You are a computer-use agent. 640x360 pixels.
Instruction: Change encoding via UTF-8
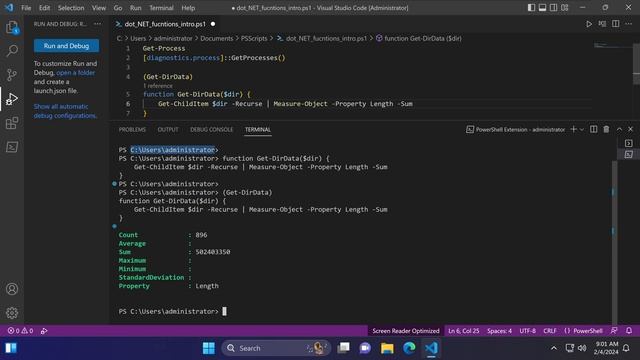pyautogui.click(x=527, y=331)
